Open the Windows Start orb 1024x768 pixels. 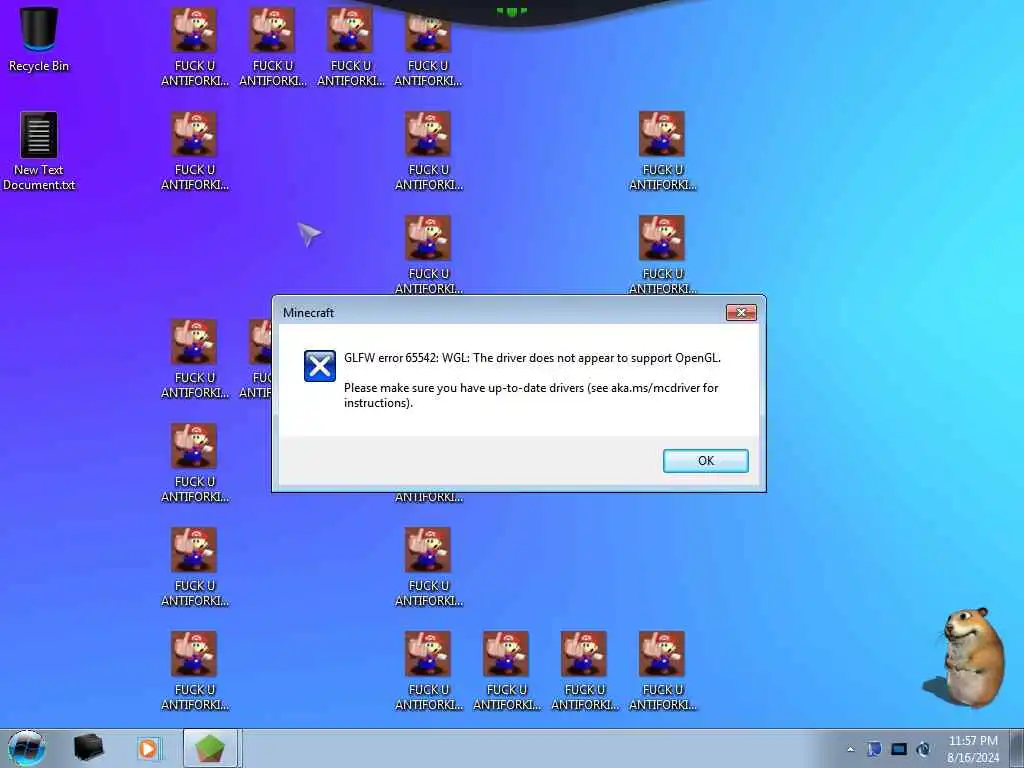click(x=27, y=748)
